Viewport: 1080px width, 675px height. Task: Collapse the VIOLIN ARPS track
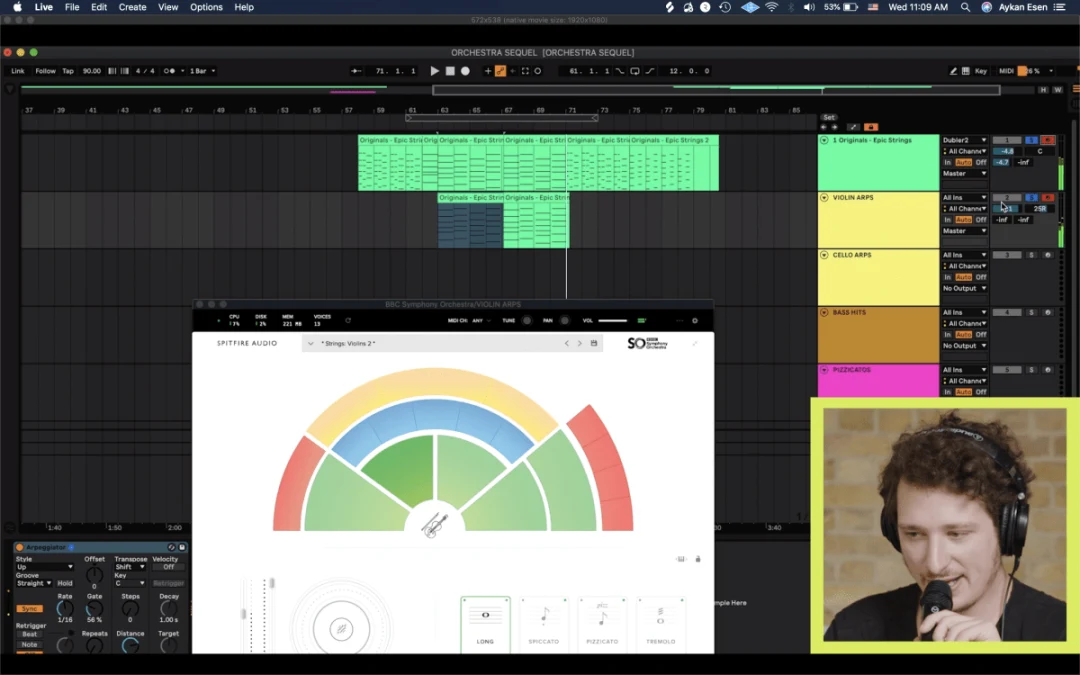pyautogui.click(x=824, y=198)
